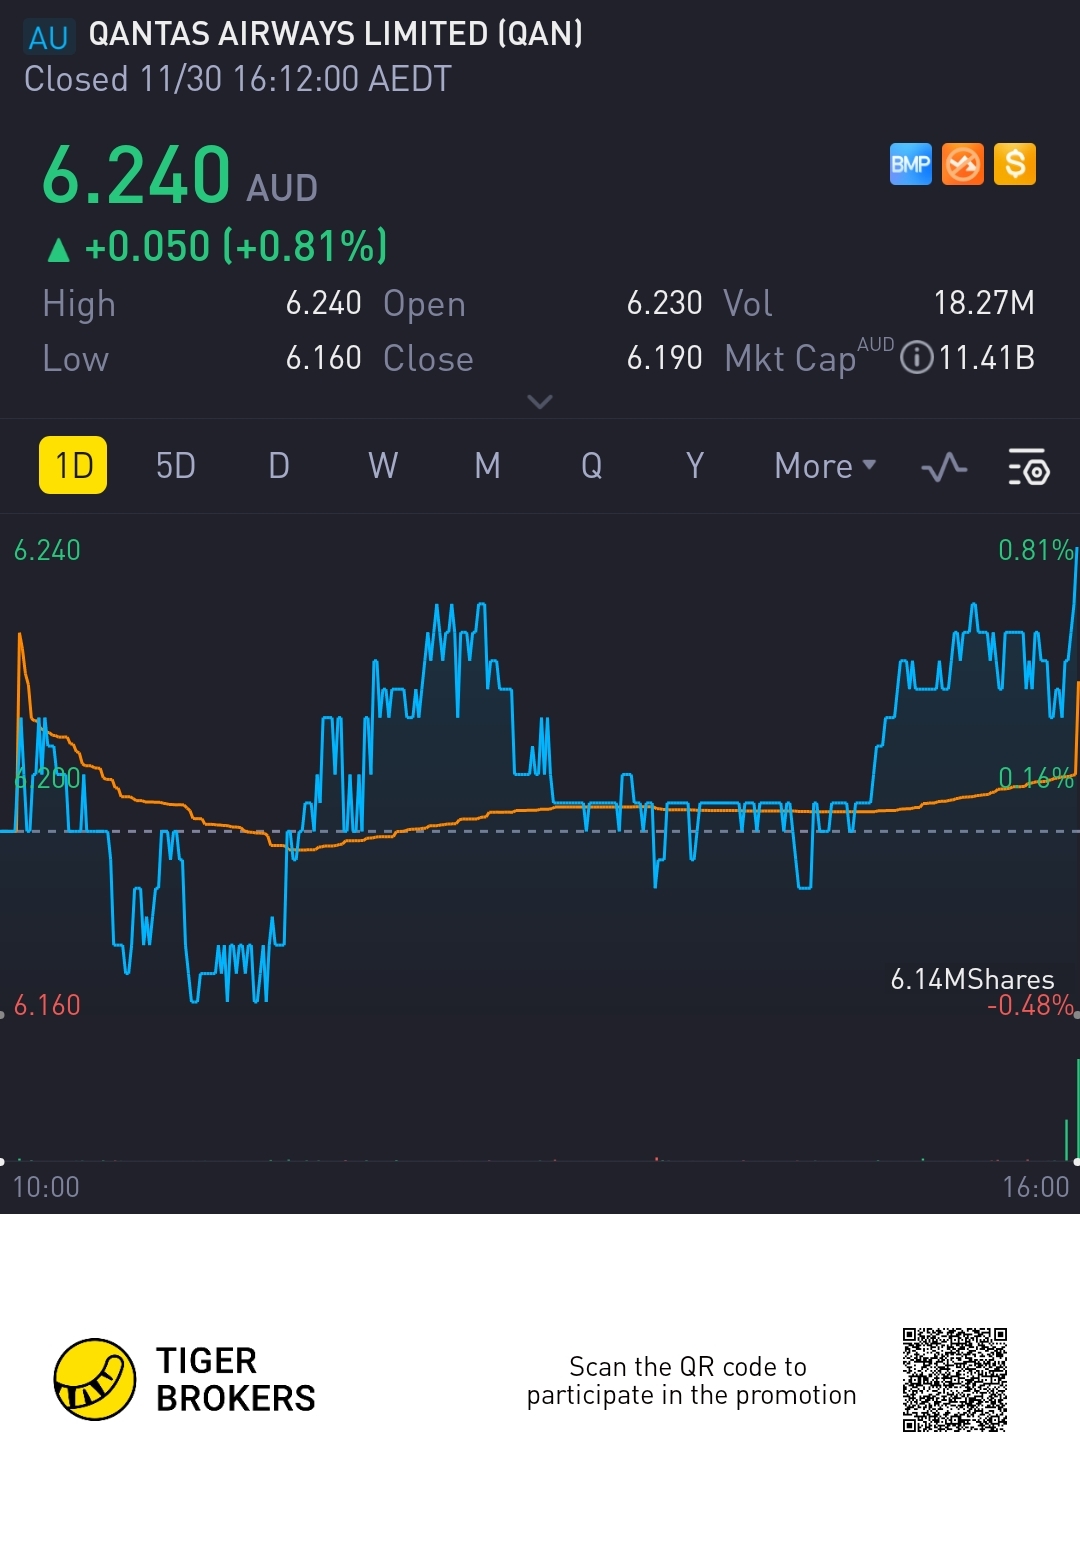
Task: Open the chart indicator waveform icon
Action: coord(944,467)
